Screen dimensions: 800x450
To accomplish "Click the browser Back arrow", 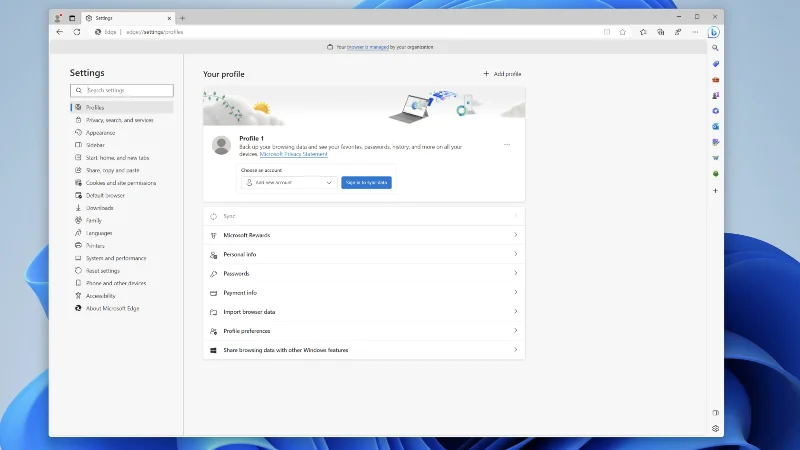I will [60, 32].
